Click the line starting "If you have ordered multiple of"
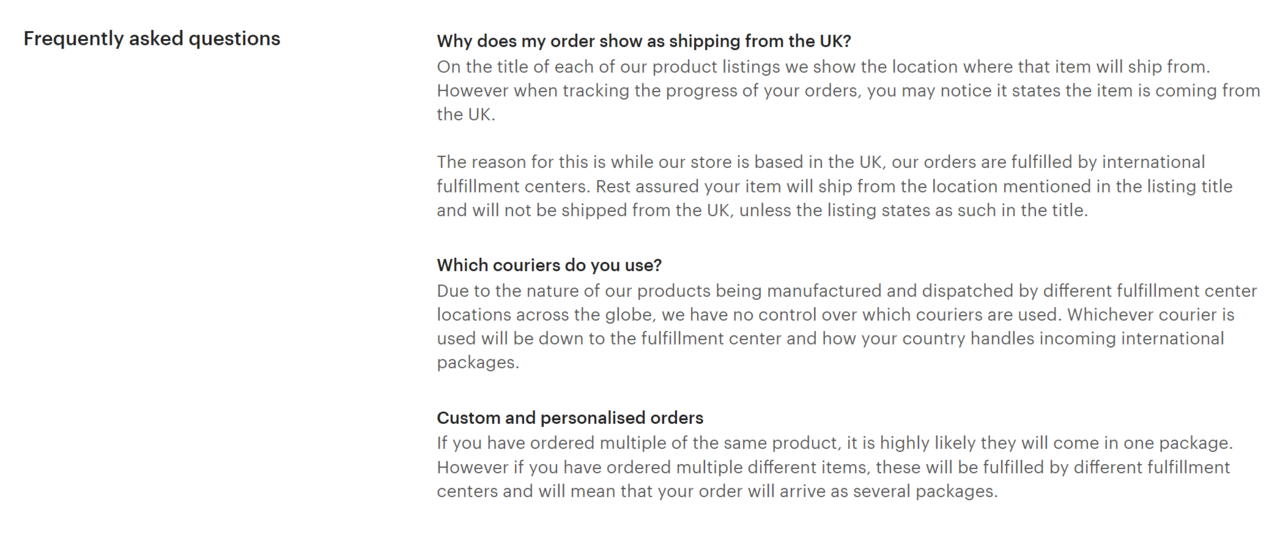1280x538 pixels. point(834,443)
